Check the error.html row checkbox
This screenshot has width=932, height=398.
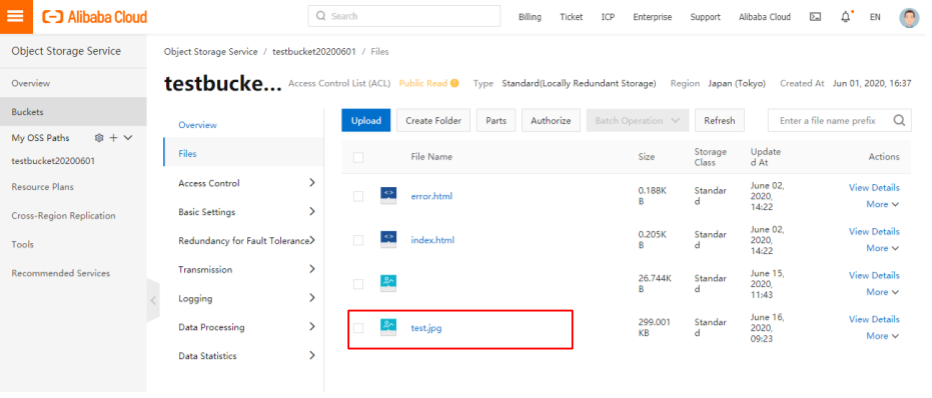(x=358, y=196)
